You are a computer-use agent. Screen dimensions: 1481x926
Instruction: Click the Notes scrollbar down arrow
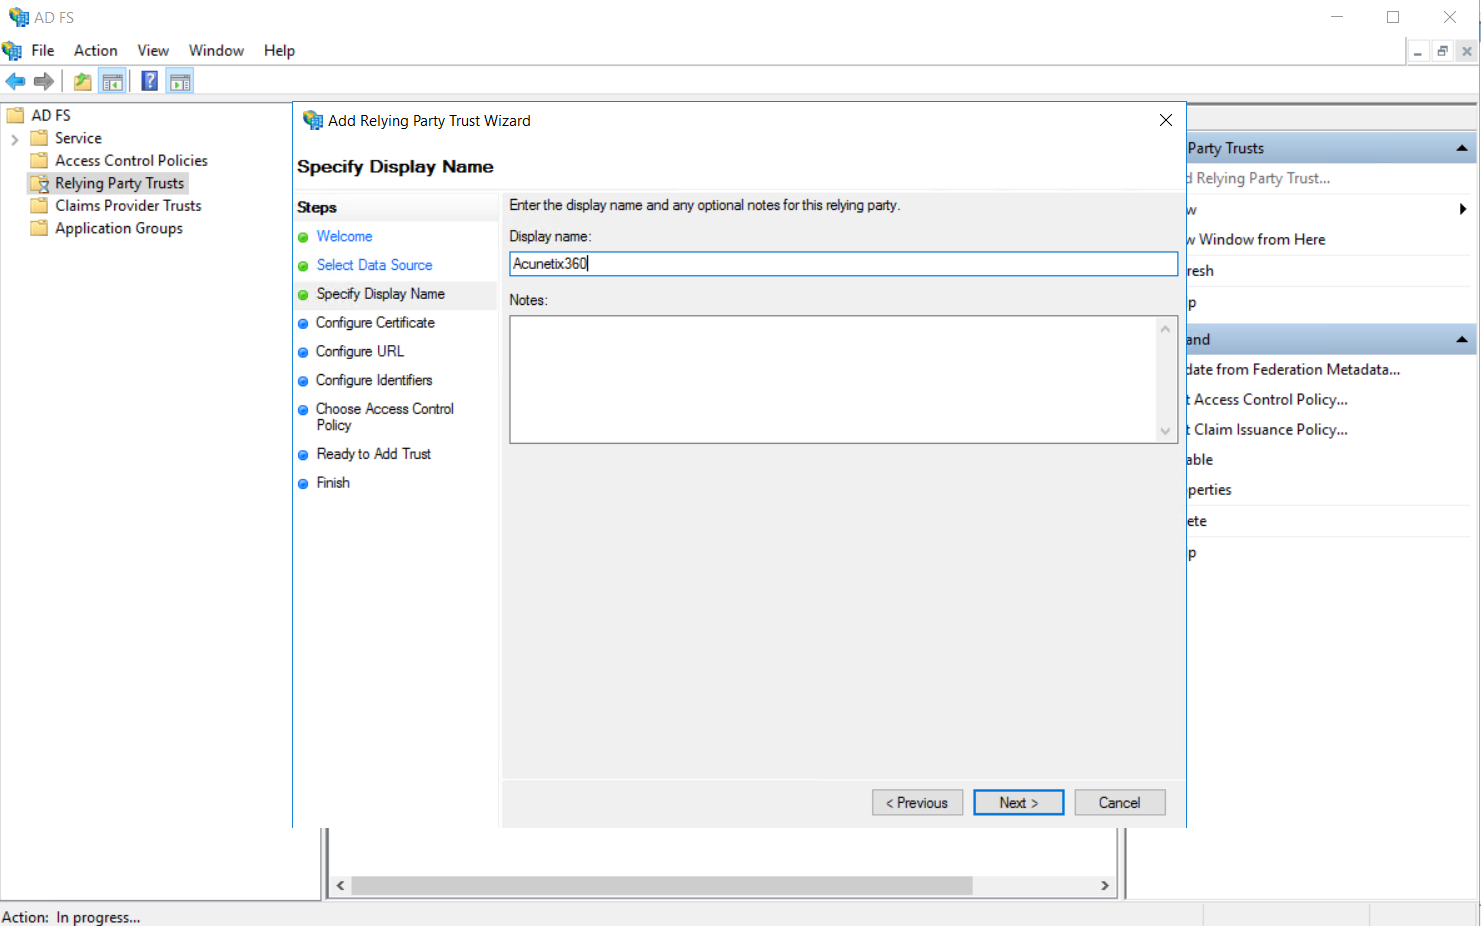tap(1165, 431)
